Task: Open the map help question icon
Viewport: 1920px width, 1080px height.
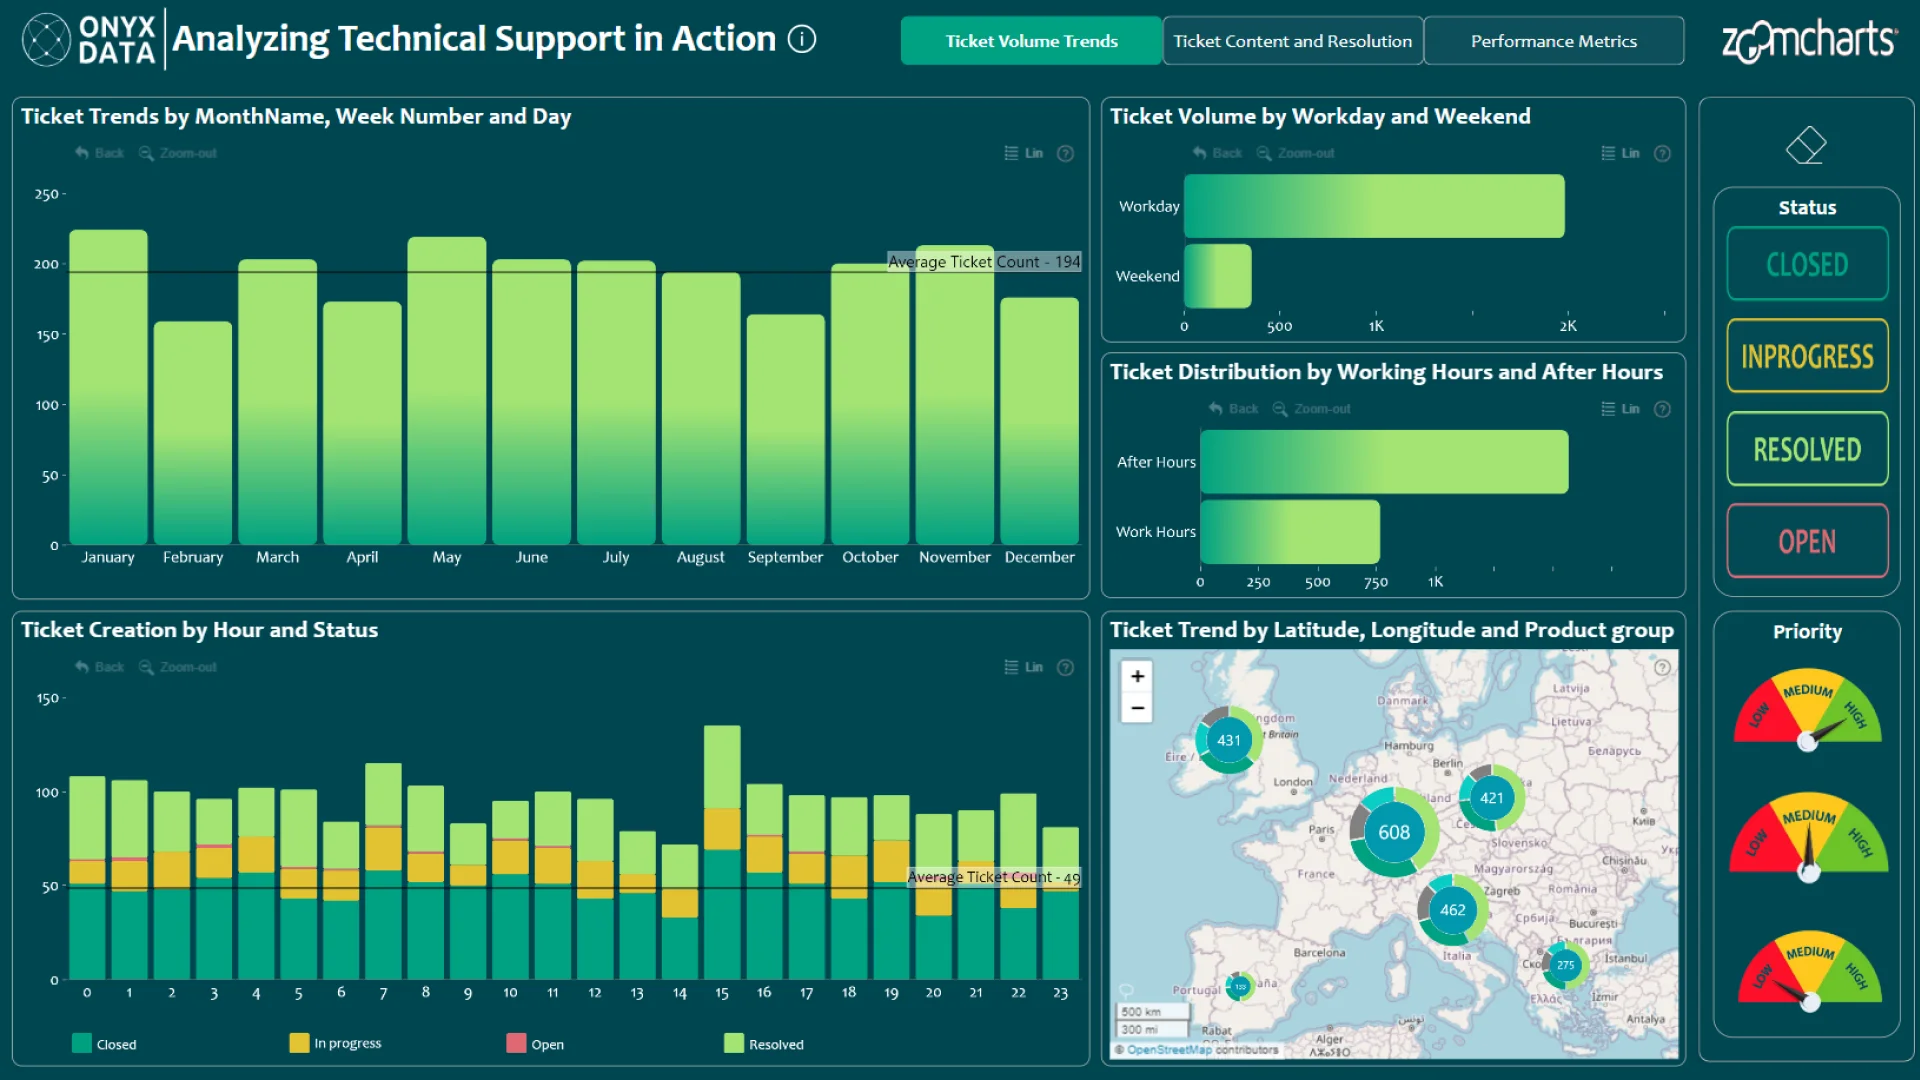Action: [1662, 668]
